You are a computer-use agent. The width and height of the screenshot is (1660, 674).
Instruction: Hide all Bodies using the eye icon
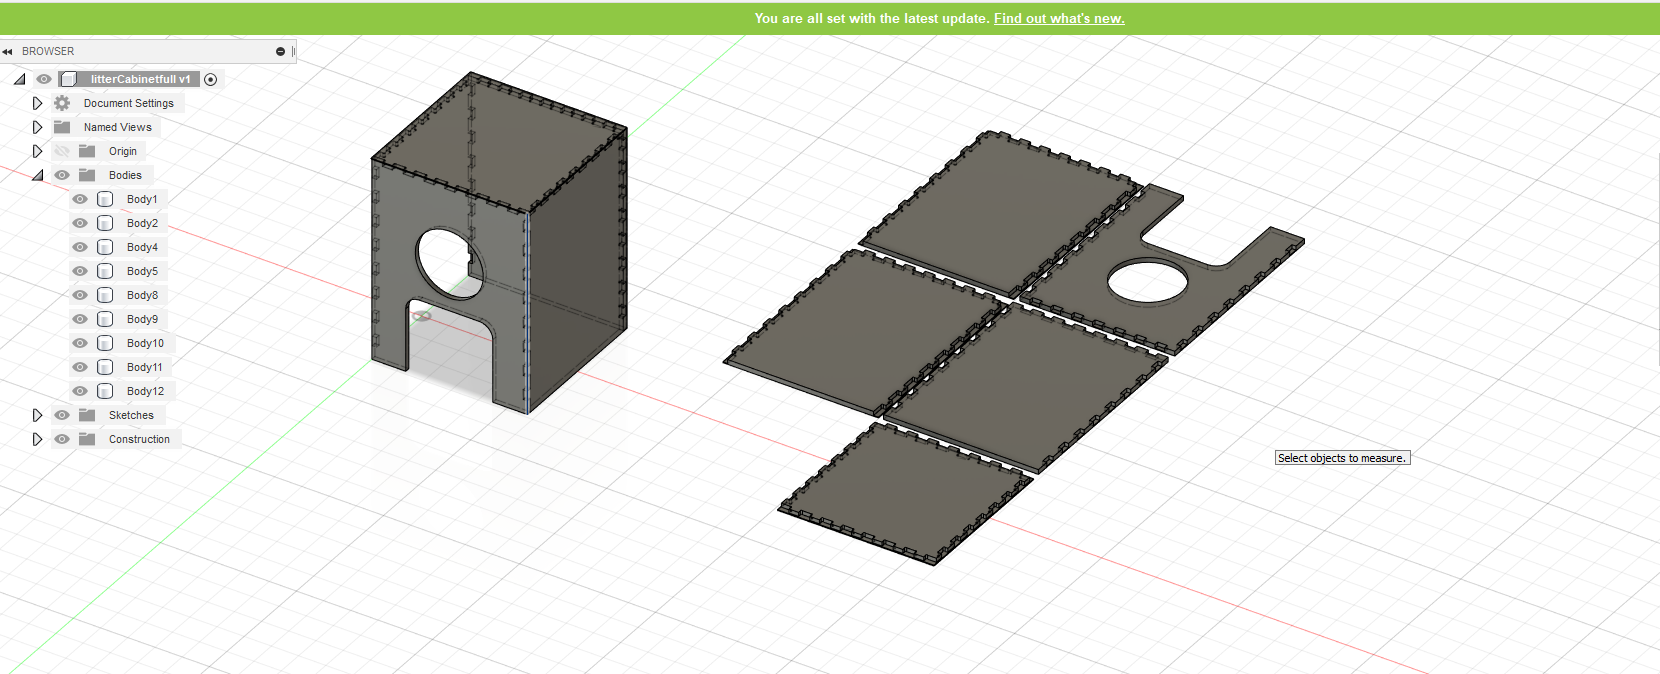point(62,175)
